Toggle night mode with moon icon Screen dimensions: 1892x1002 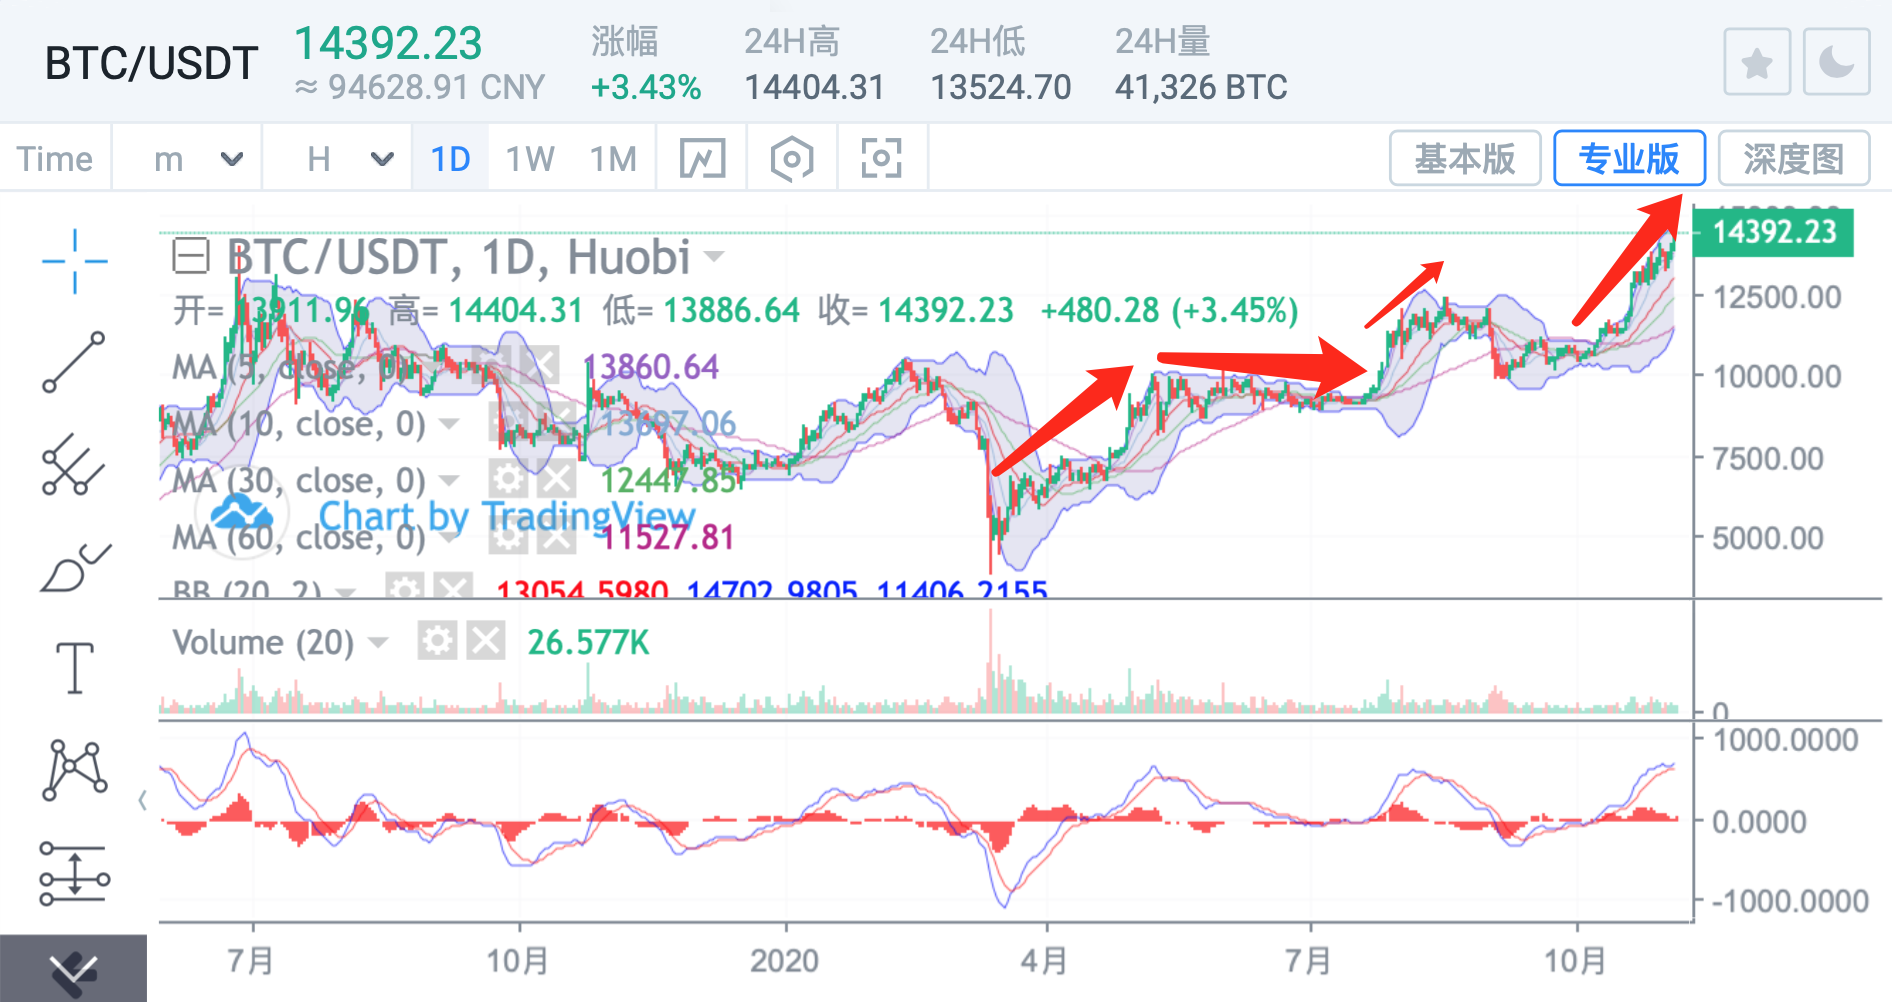click(1836, 62)
